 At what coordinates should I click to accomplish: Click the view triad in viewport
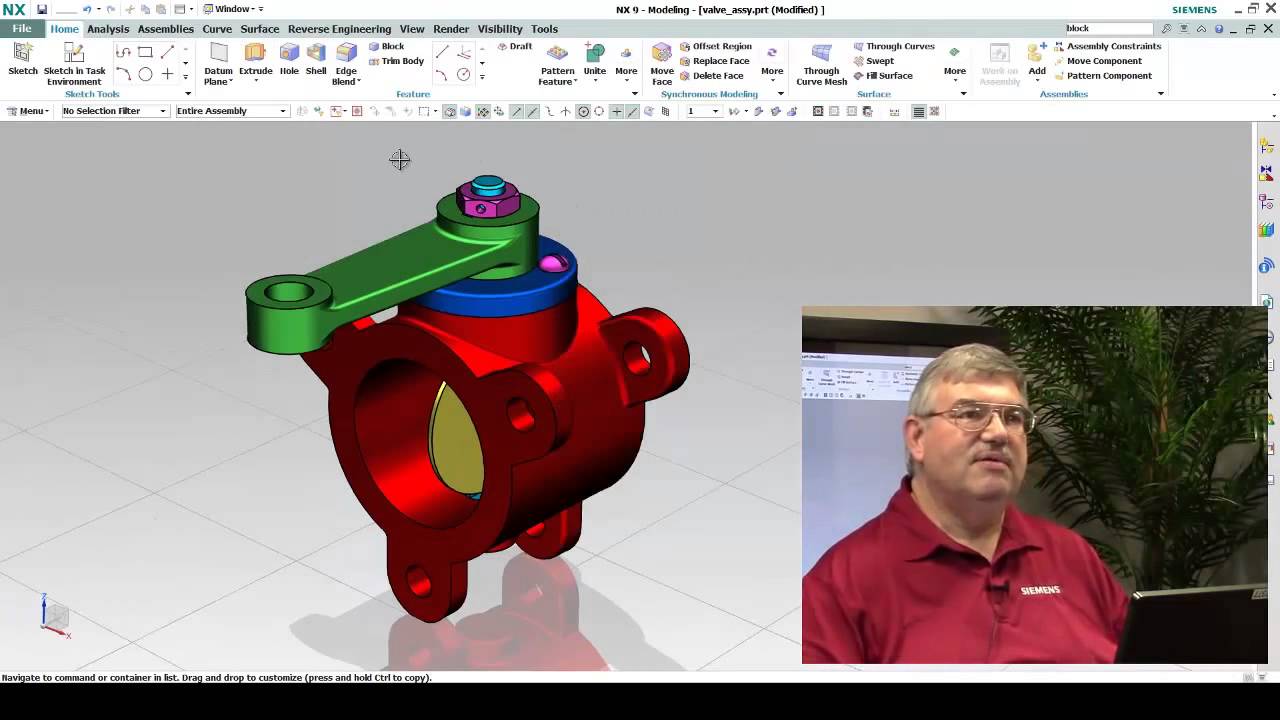pyautogui.click(x=54, y=614)
